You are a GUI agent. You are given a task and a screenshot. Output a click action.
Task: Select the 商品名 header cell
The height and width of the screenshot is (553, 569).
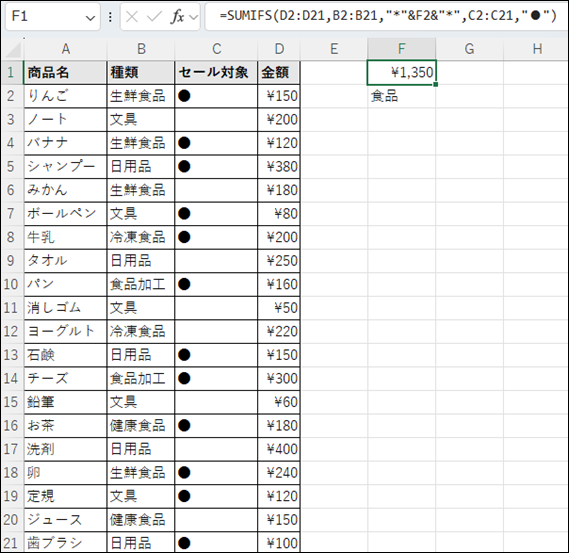65,73
